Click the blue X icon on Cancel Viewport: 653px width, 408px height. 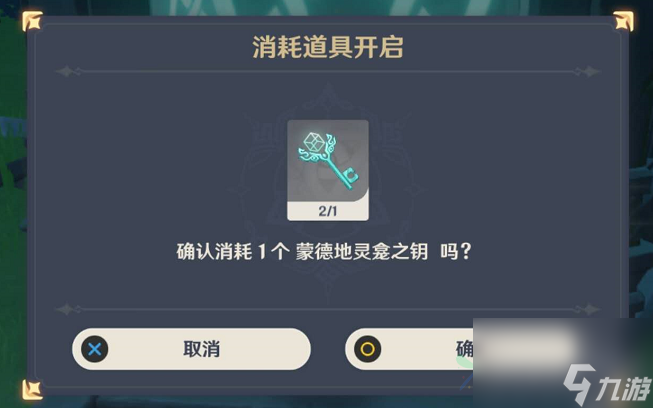click(95, 349)
